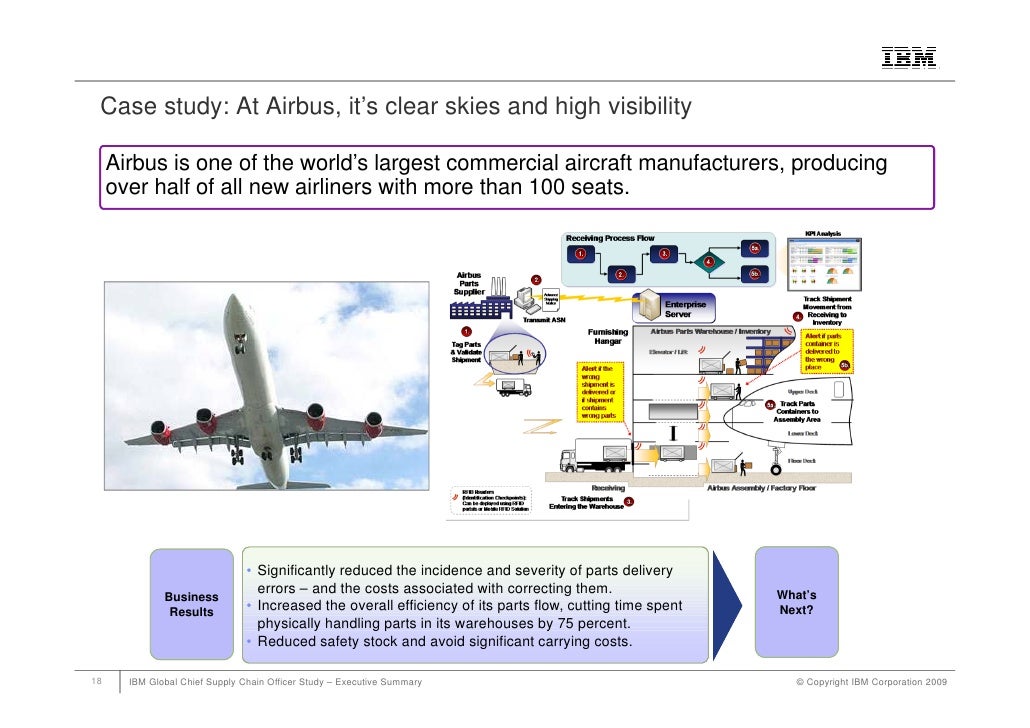Image resolution: width=1030 pixels, height=728 pixels.
Task: Click the step 4 decision diamond
Action: [709, 262]
